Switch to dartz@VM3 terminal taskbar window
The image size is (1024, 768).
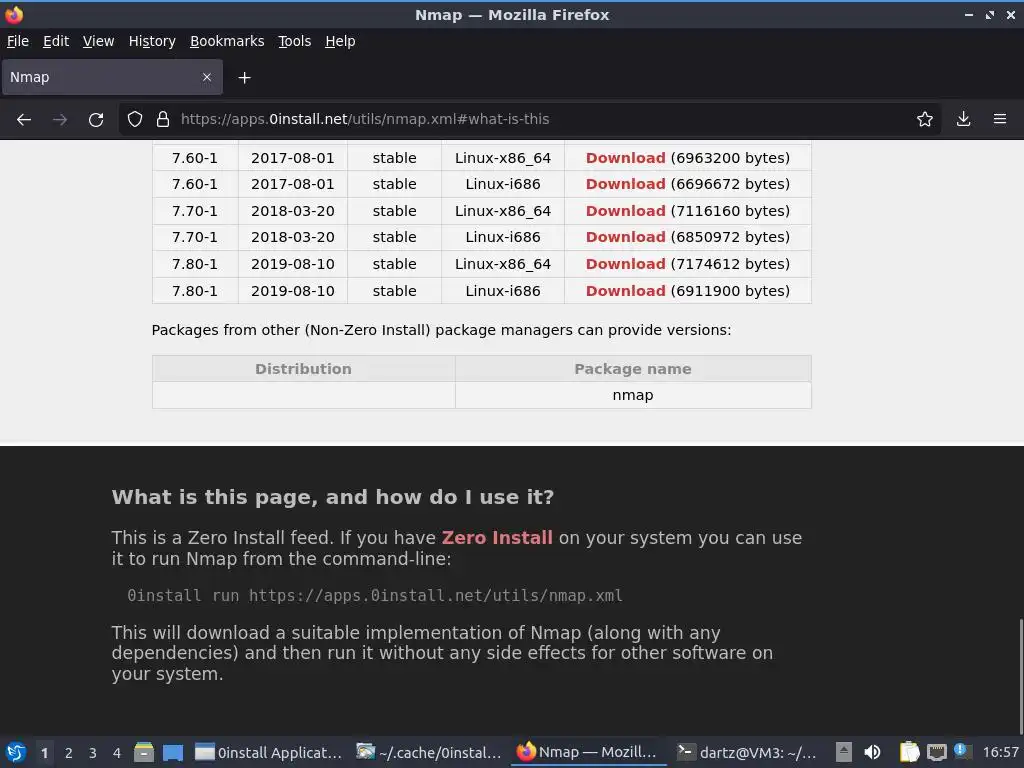point(748,753)
